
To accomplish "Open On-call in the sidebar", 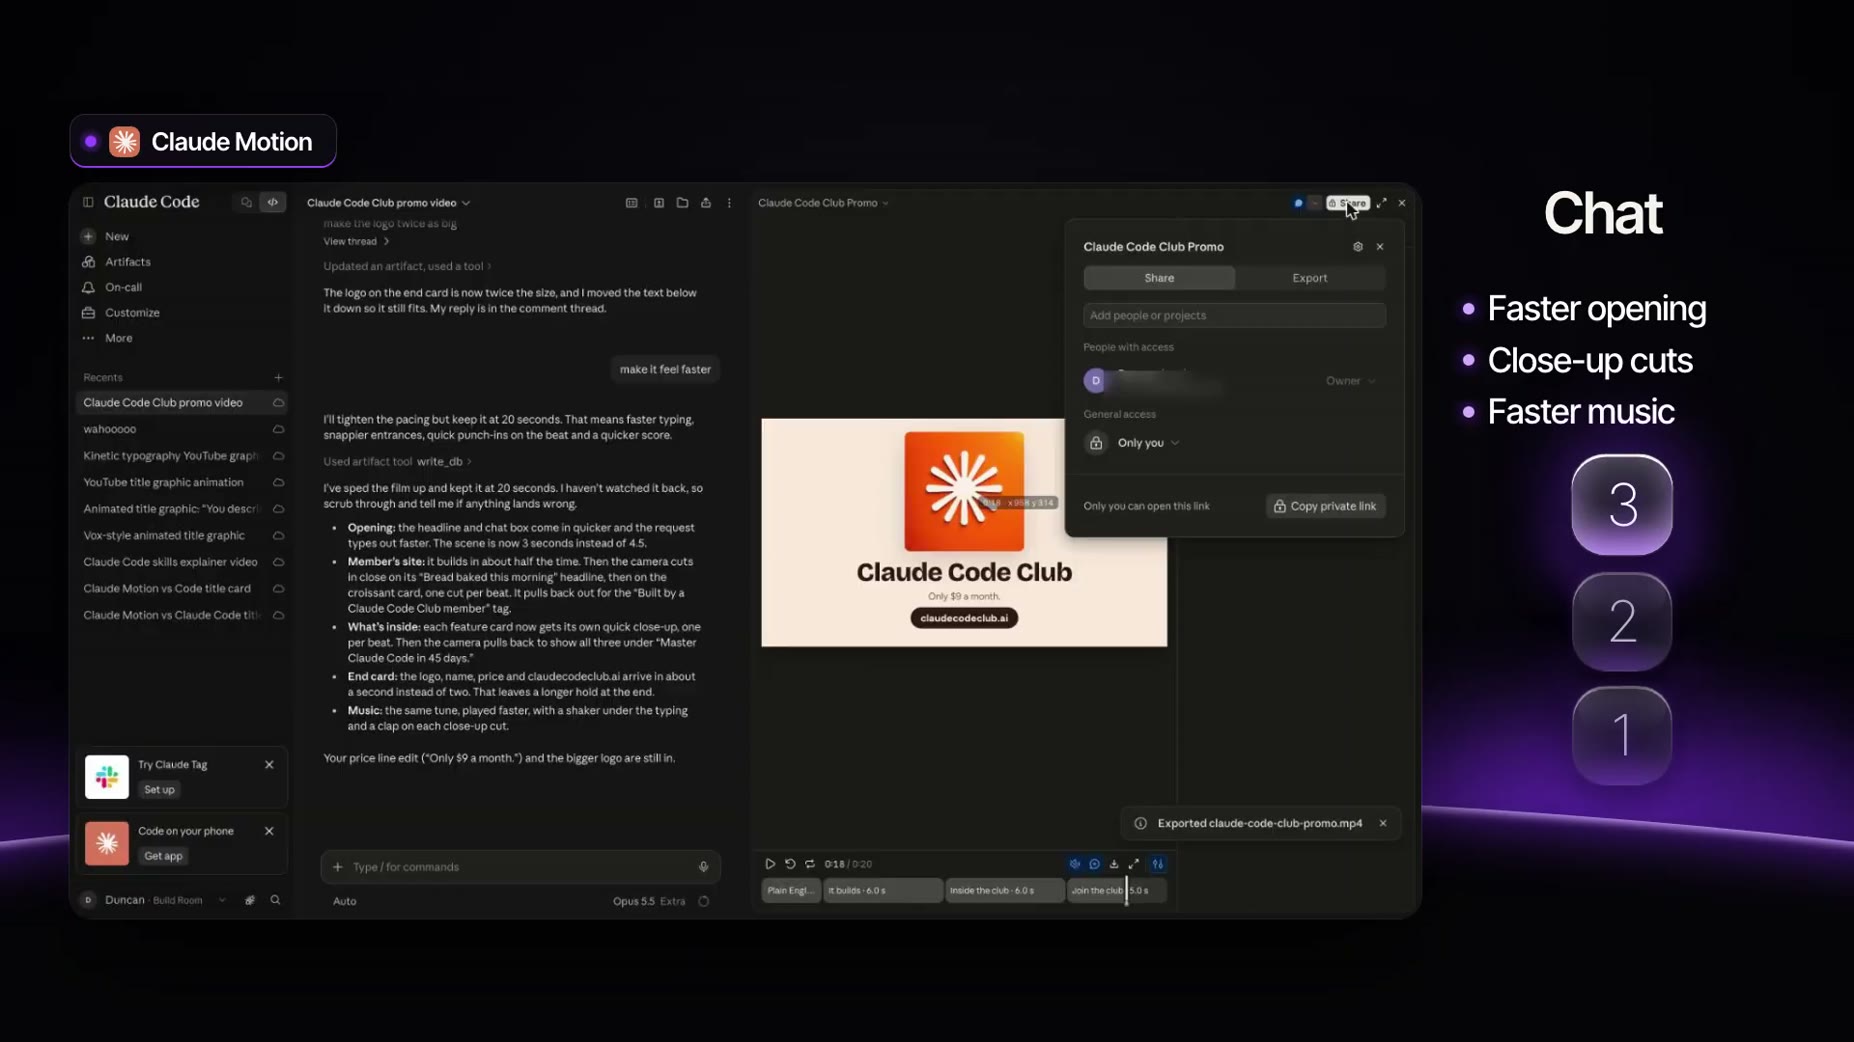I will point(123,287).
